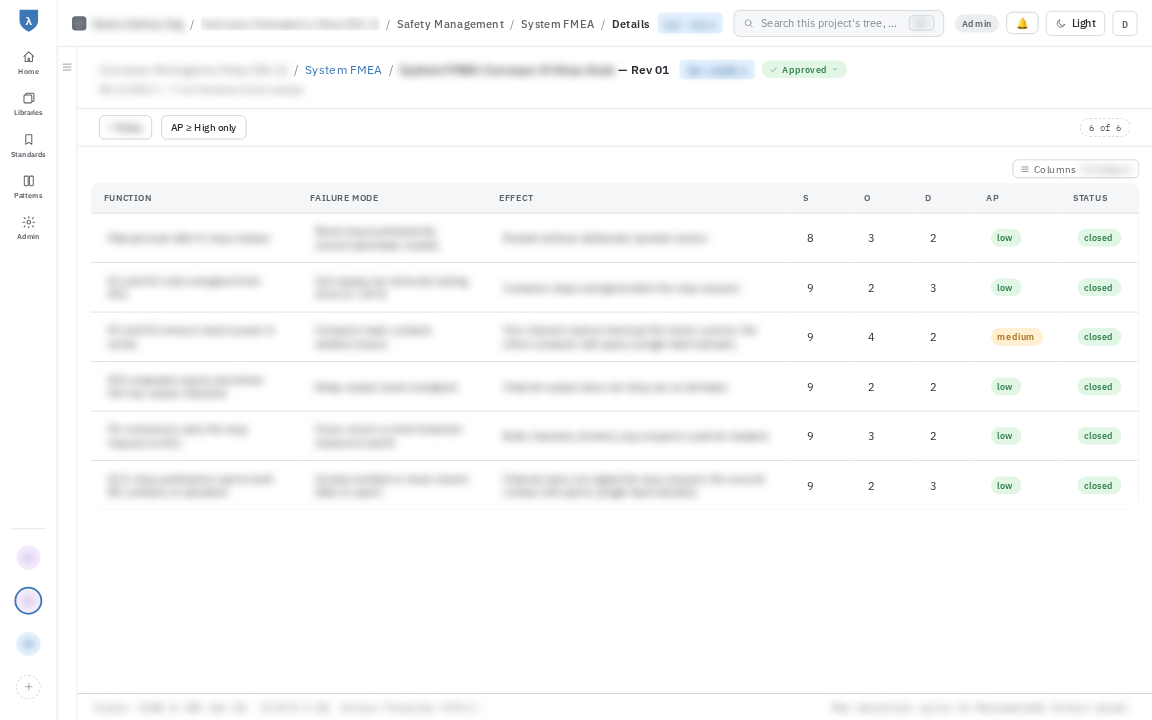
Task: Open the blue System FMEA link
Action: click(343, 70)
